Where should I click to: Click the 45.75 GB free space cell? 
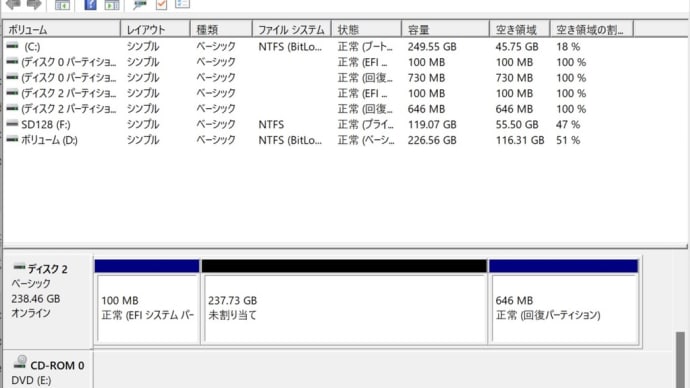pyautogui.click(x=517, y=47)
